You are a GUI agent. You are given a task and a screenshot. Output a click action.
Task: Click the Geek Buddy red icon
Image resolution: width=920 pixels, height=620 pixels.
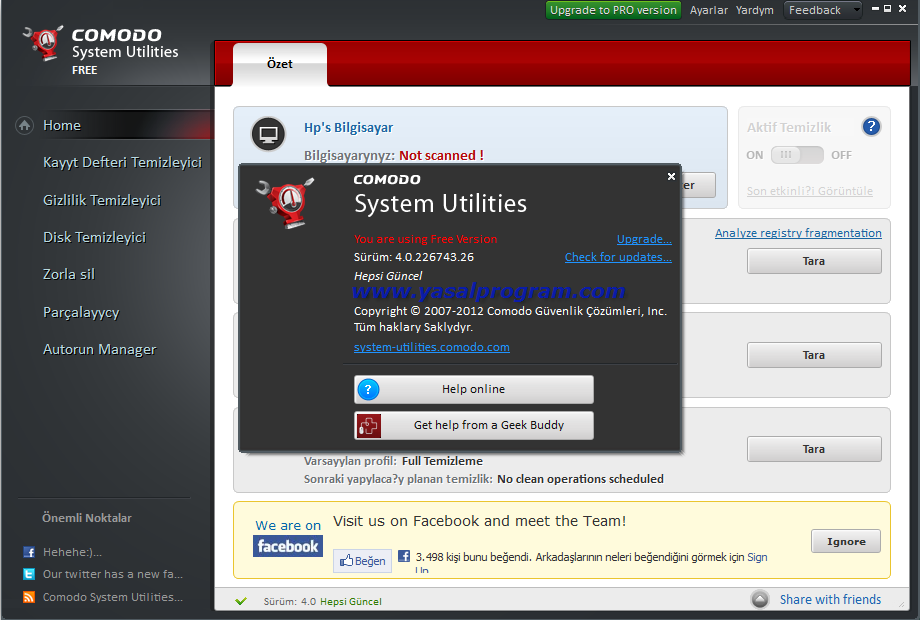368,425
